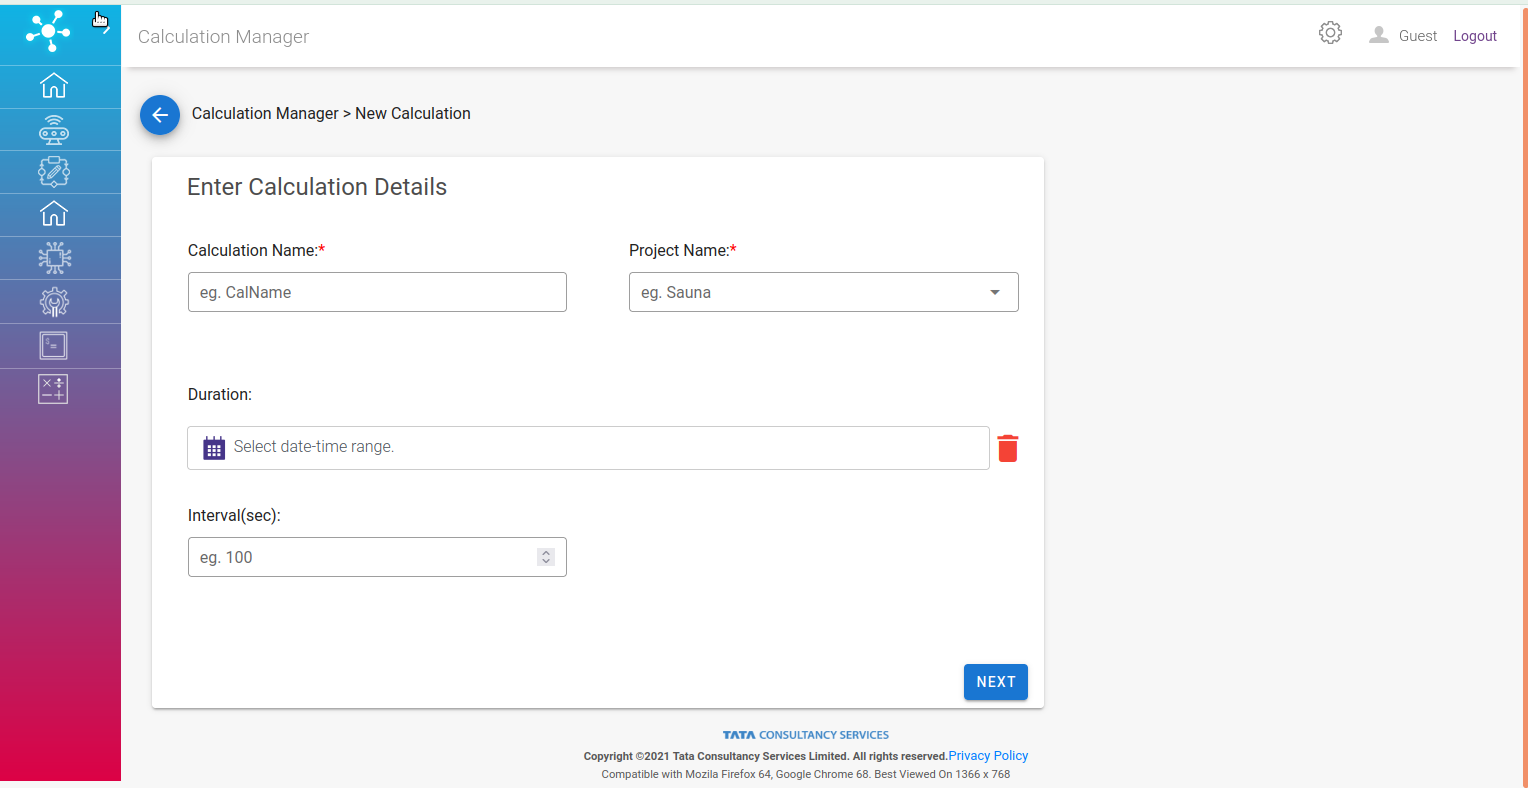This screenshot has height=788, width=1528.
Task: Open the first home icon in sidebar
Action: tap(54, 86)
